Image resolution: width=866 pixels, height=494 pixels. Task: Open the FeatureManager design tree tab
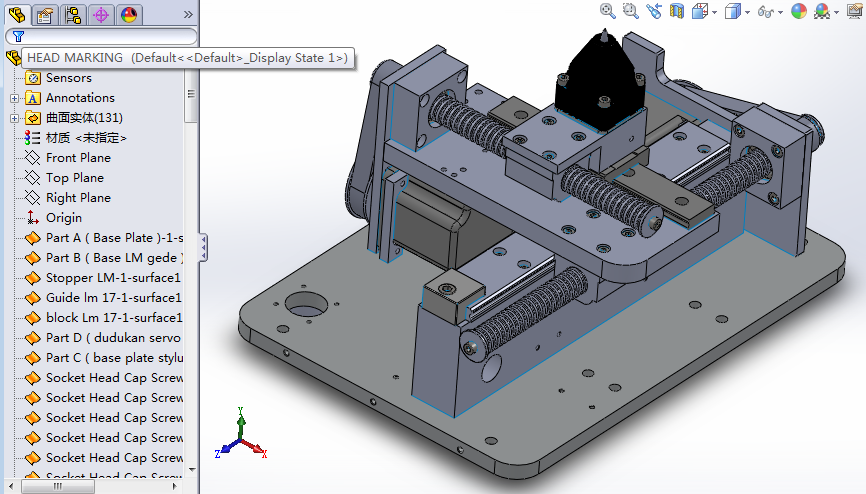17,14
